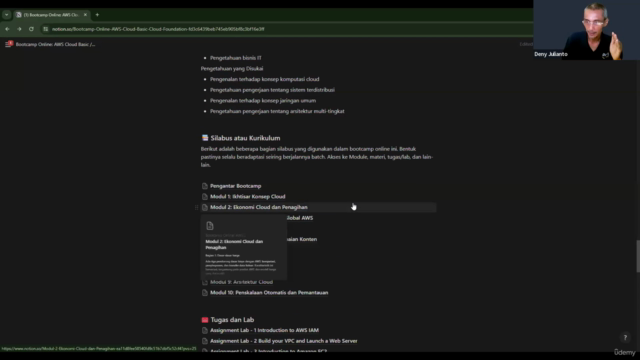Click page icon of Modul 10
640x360 pixels.
coord(205,293)
